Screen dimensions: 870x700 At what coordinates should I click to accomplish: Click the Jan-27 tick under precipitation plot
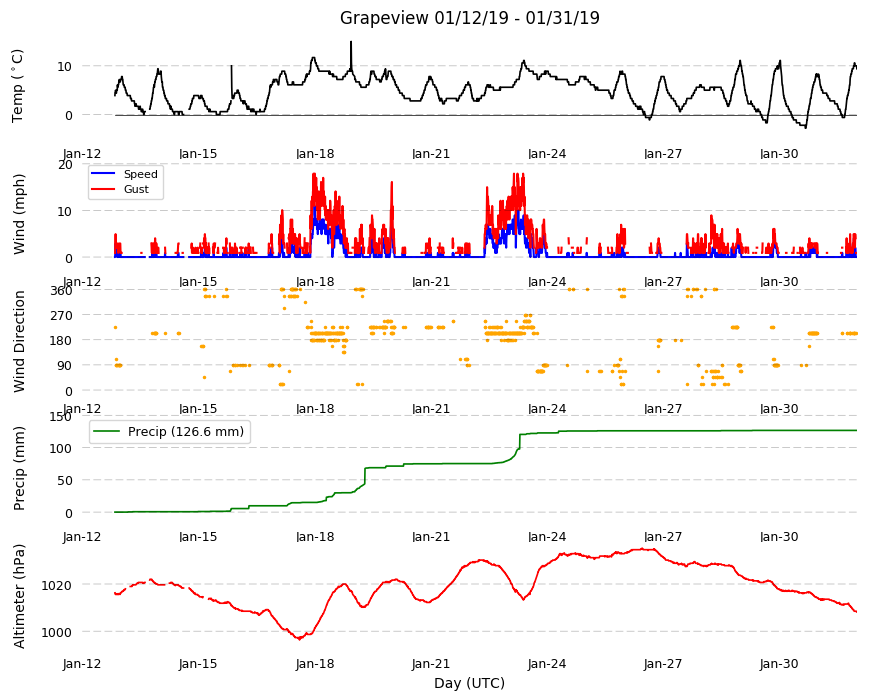click(663, 536)
